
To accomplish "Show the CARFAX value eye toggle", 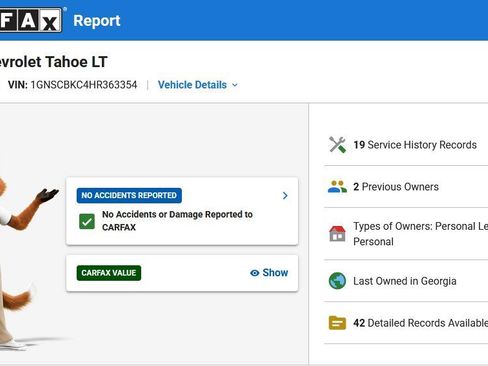I will coord(269,273).
